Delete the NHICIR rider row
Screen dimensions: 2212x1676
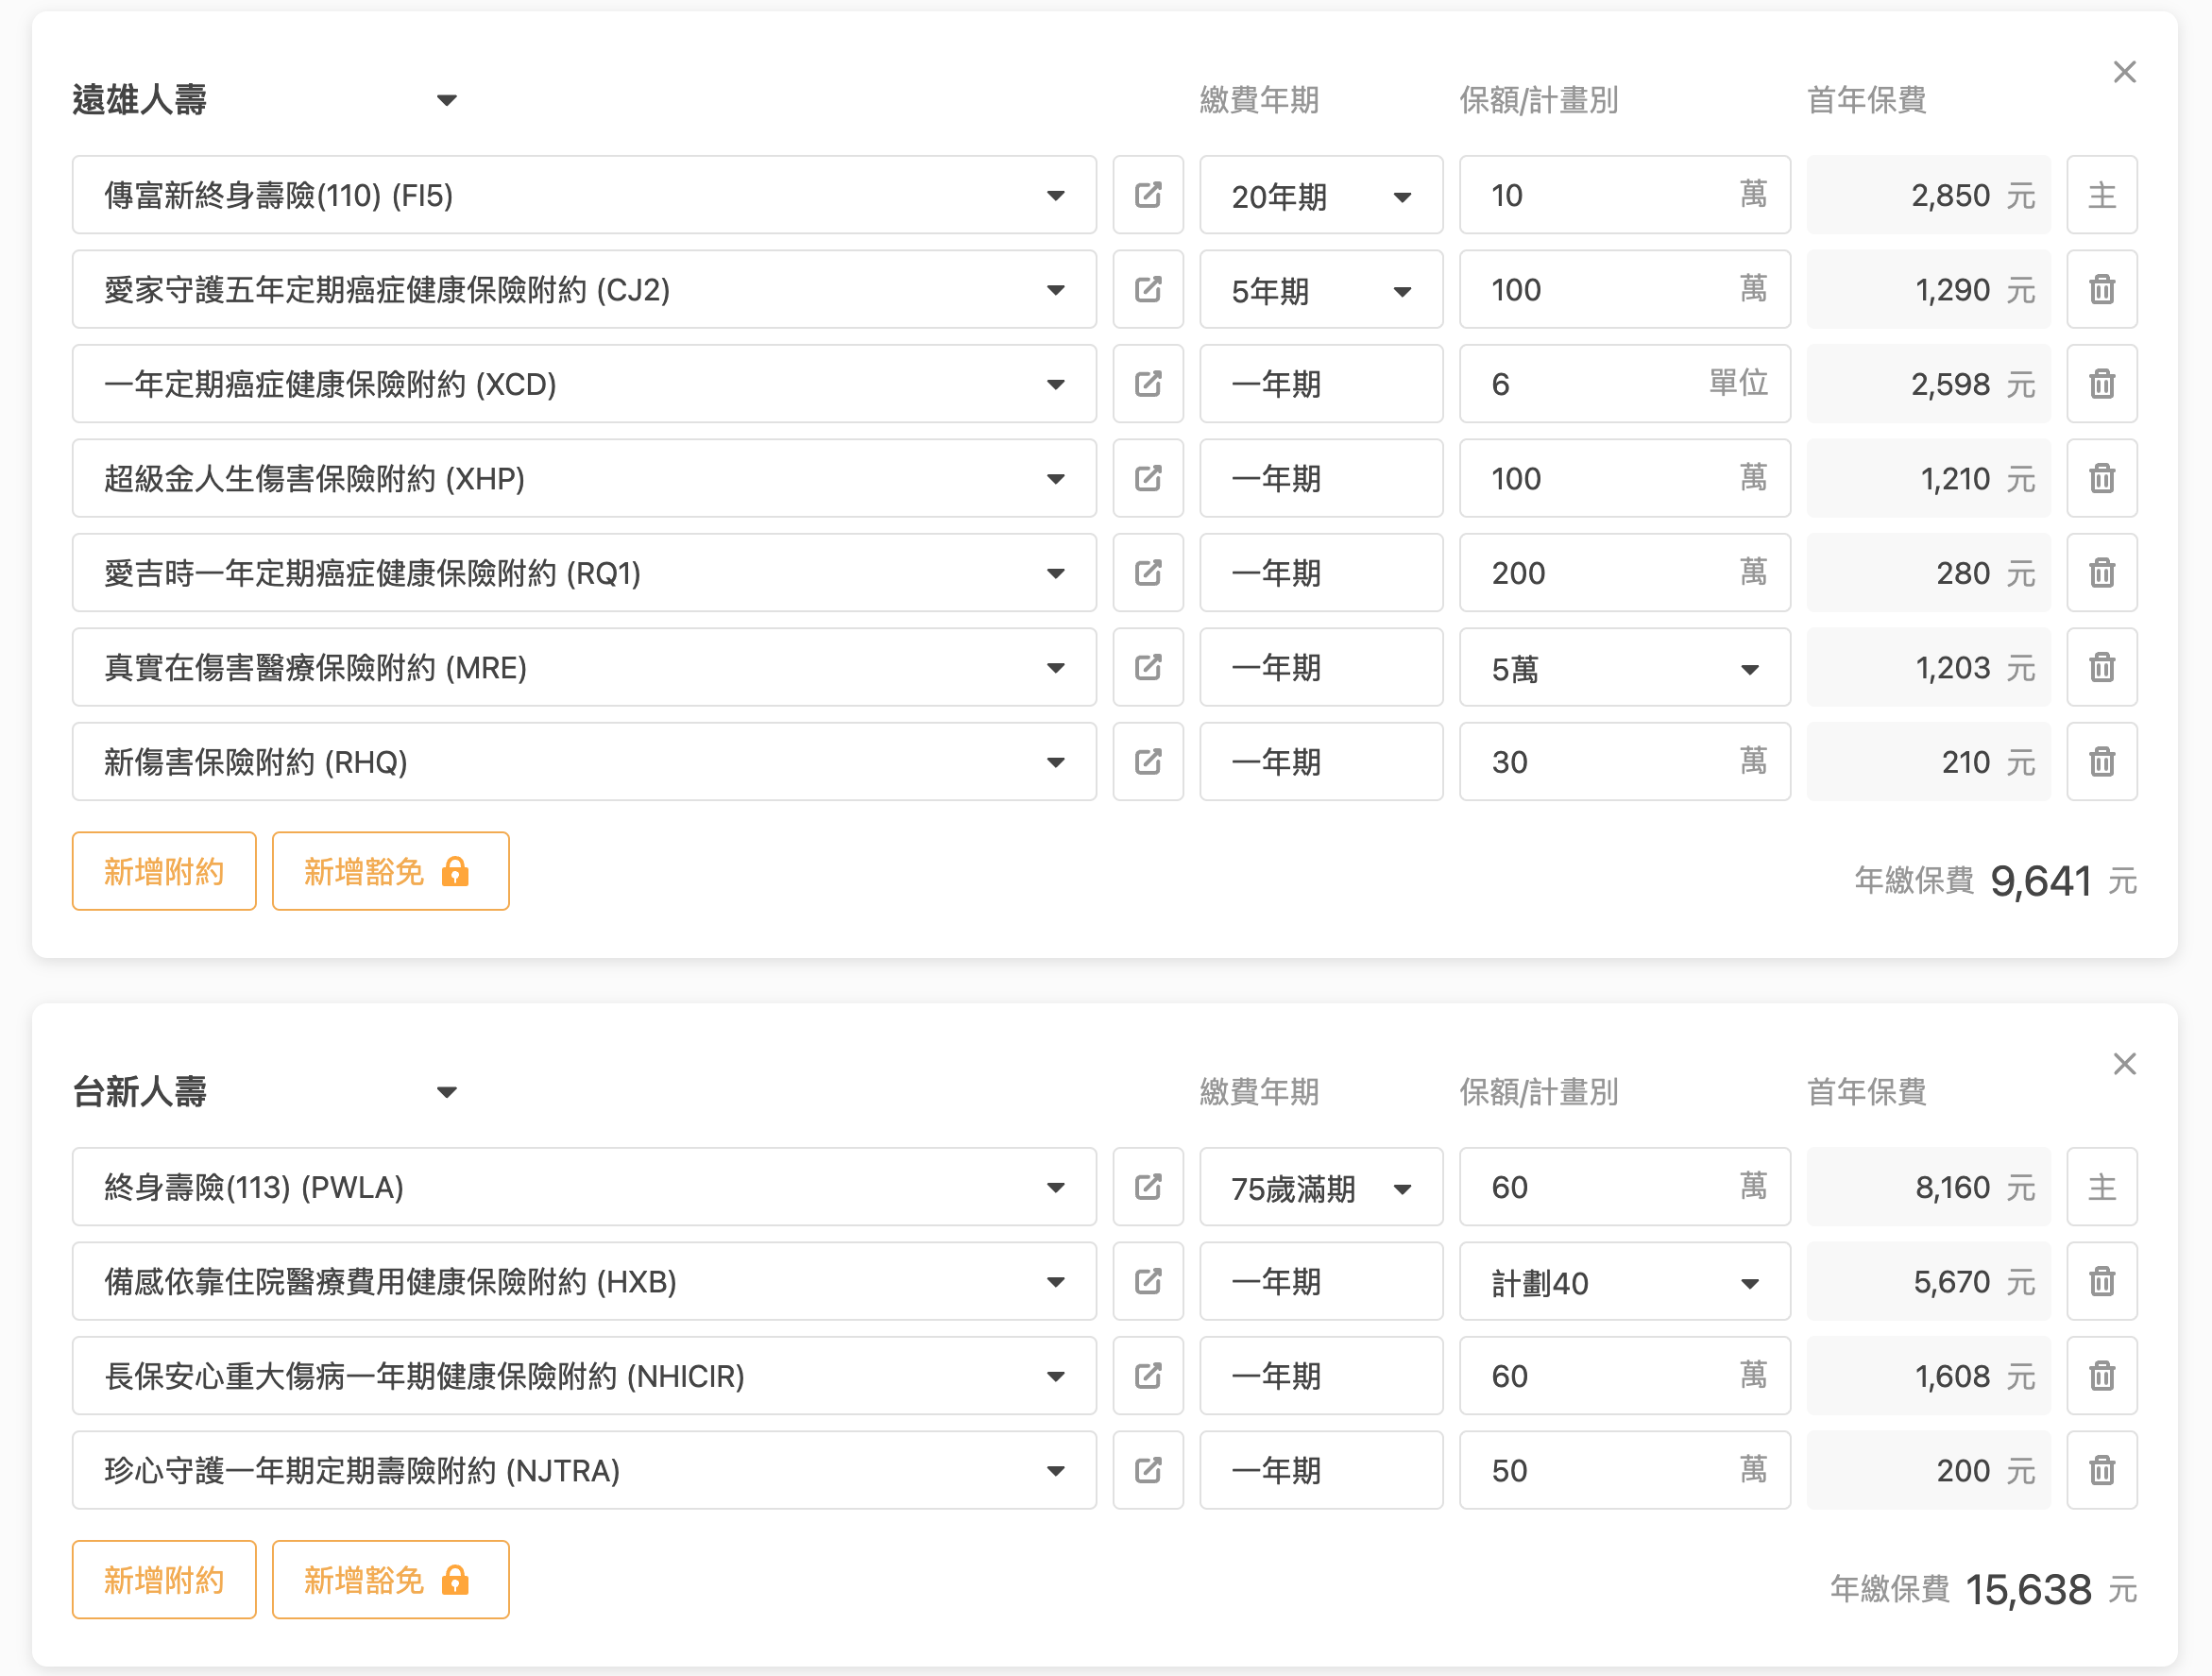(x=2102, y=1376)
